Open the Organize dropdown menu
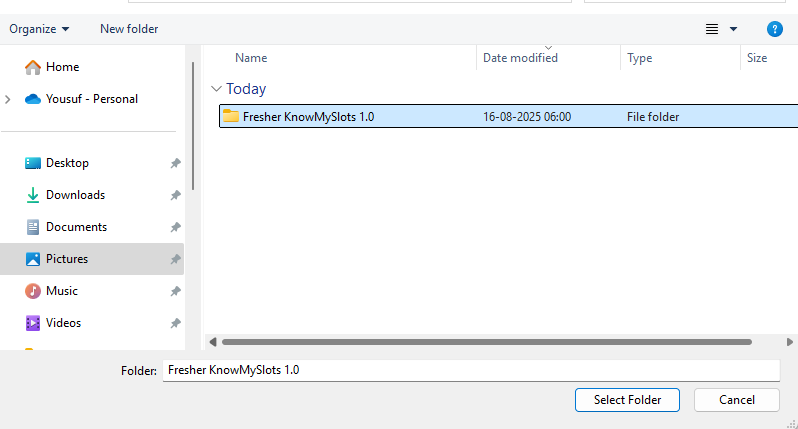Image resolution: width=798 pixels, height=429 pixels. pos(39,29)
